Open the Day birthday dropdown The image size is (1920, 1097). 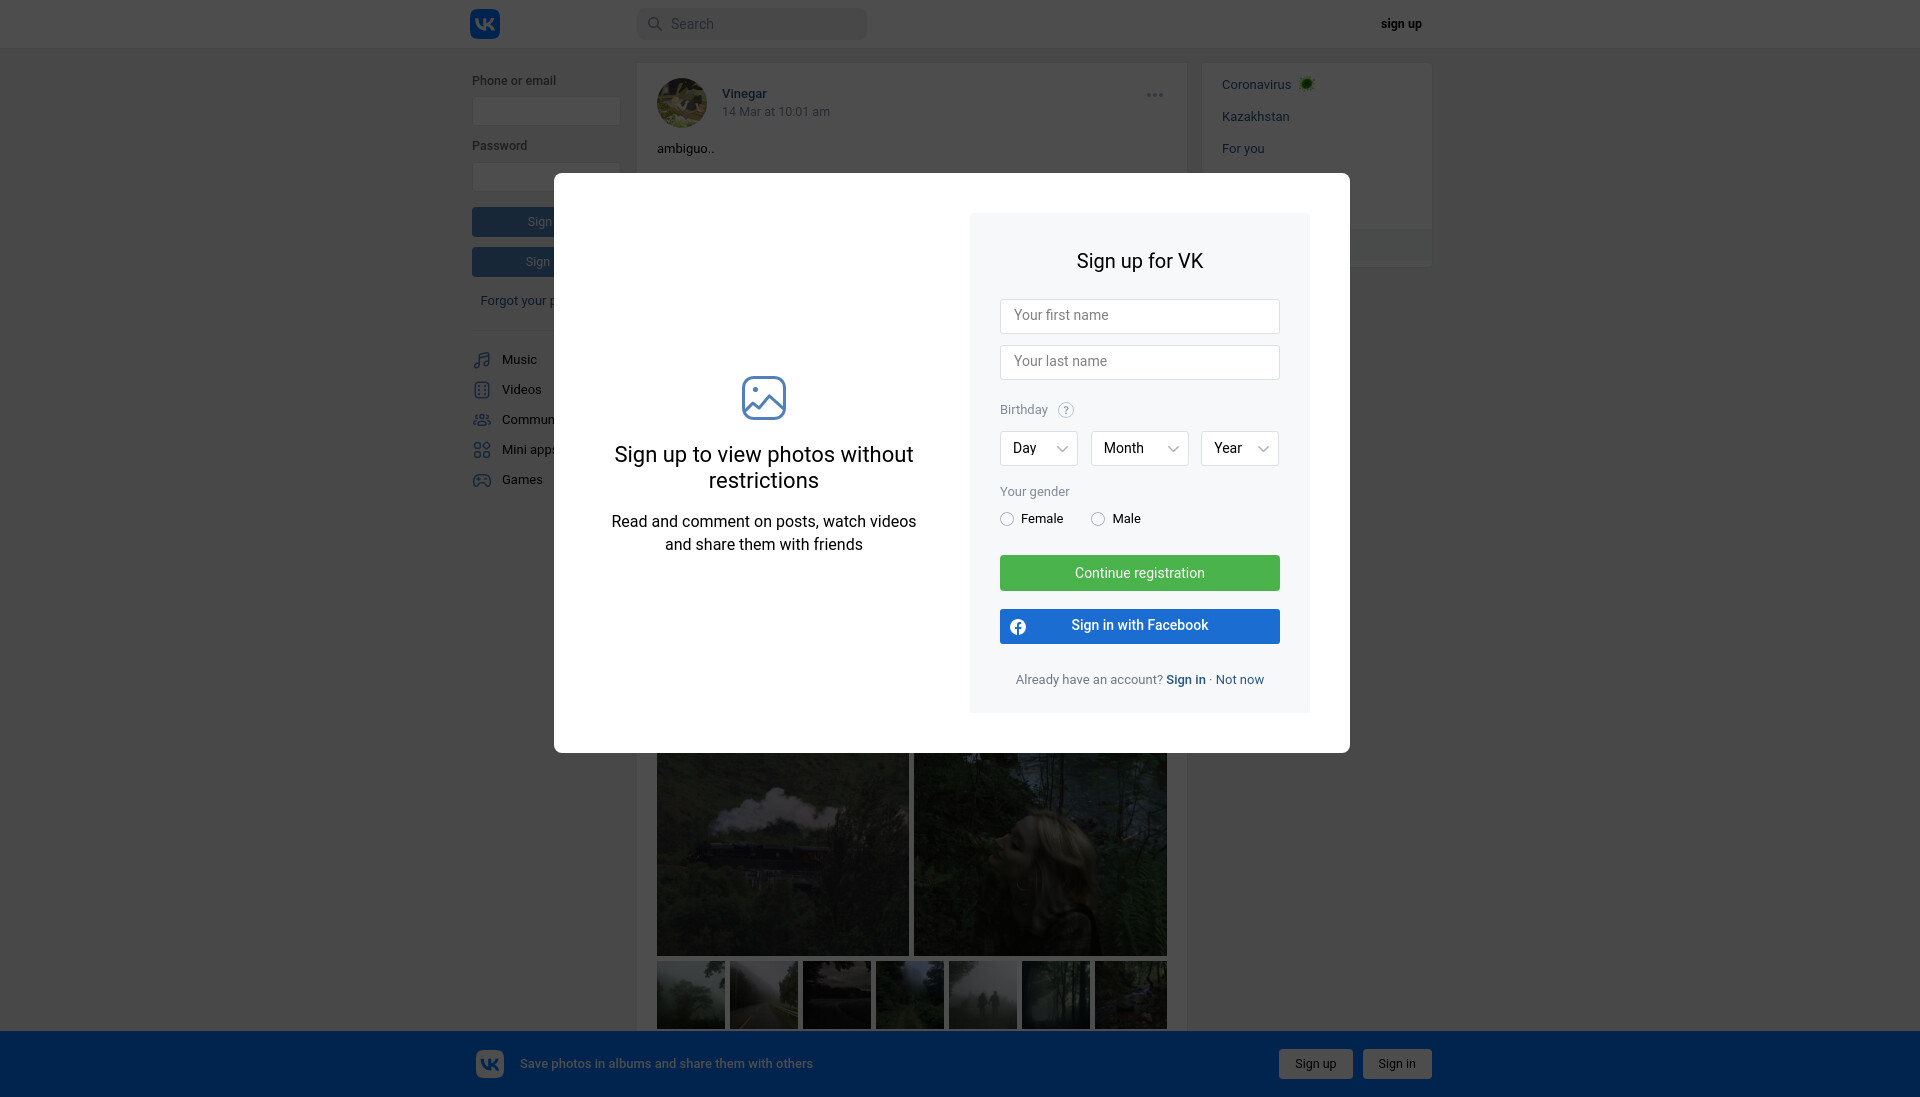click(x=1039, y=448)
